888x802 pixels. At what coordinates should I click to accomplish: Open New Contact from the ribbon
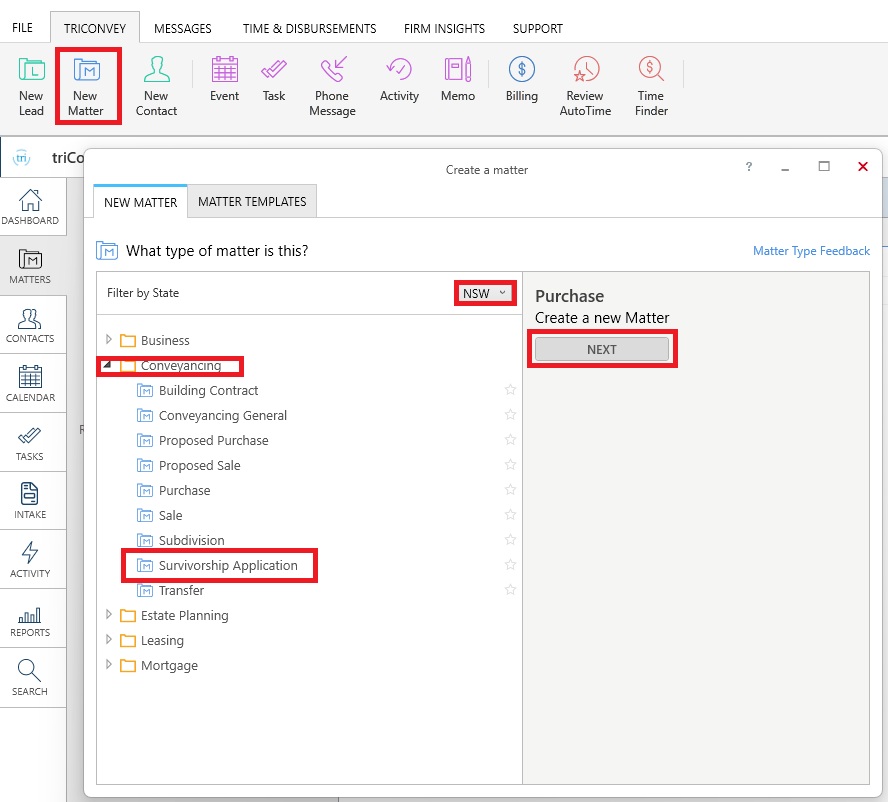pyautogui.click(x=156, y=86)
